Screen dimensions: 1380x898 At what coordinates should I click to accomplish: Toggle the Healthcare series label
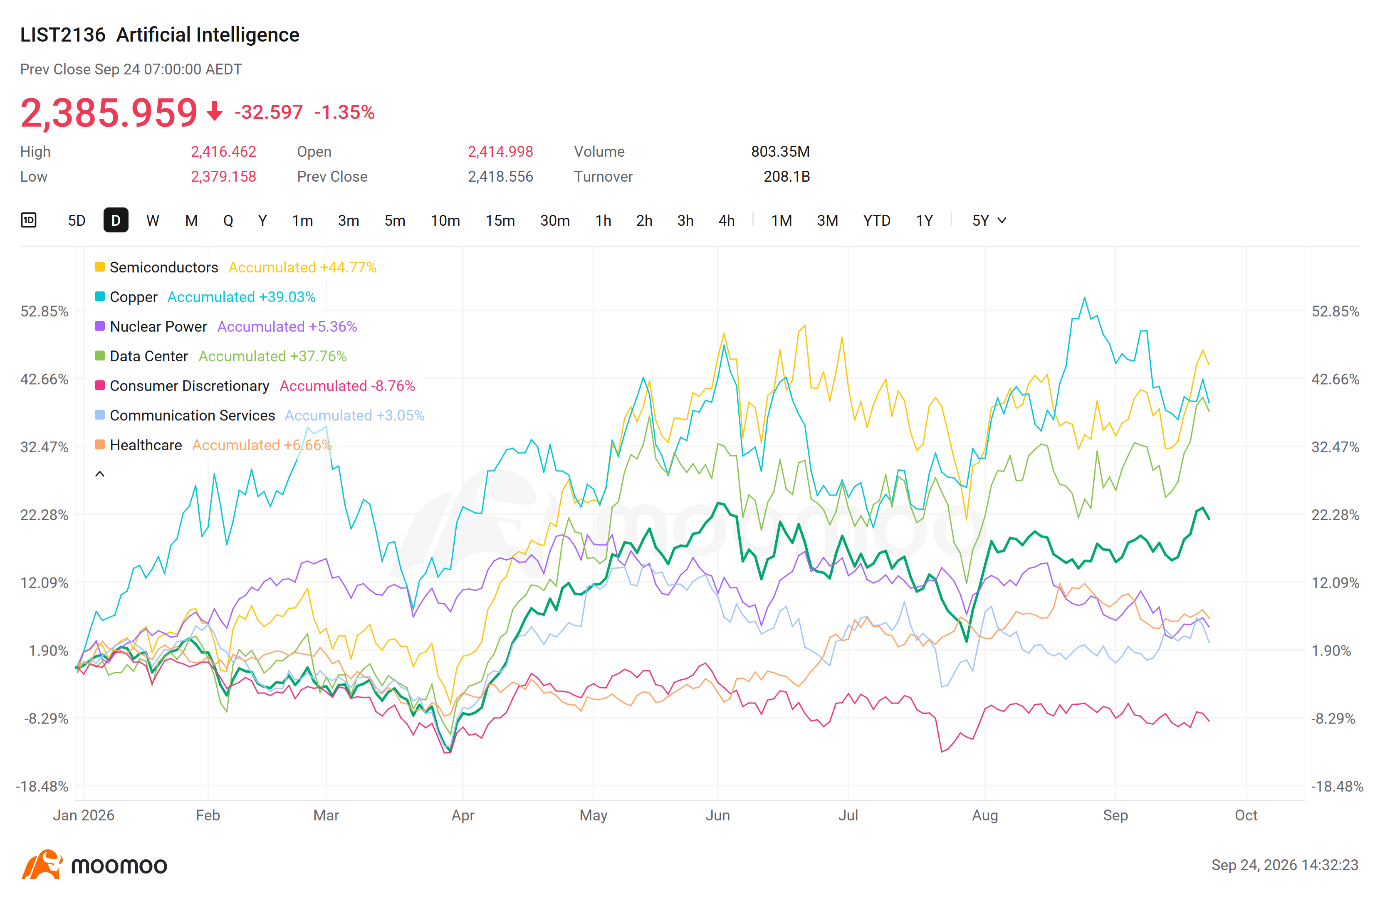pos(146,445)
